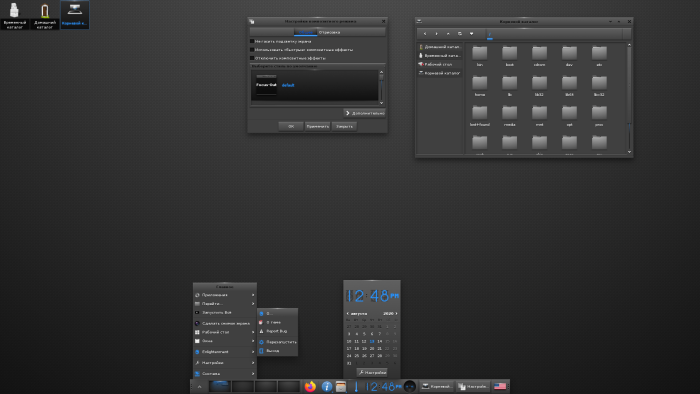Expand the Система submenu arrow

click(x=253, y=373)
